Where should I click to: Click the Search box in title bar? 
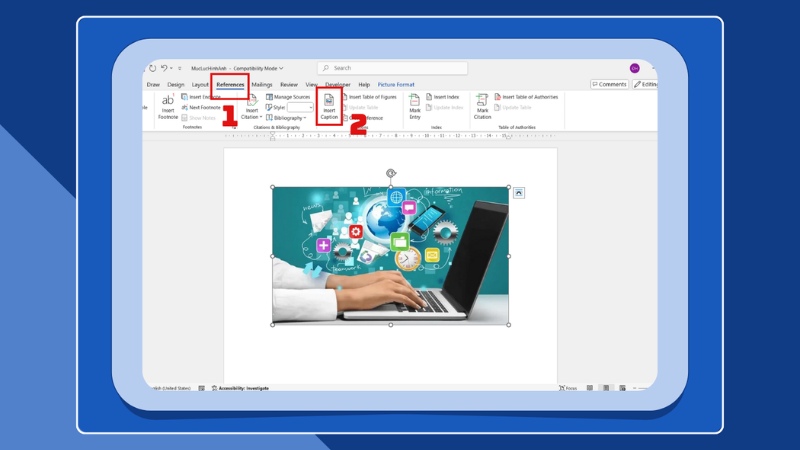pos(392,68)
